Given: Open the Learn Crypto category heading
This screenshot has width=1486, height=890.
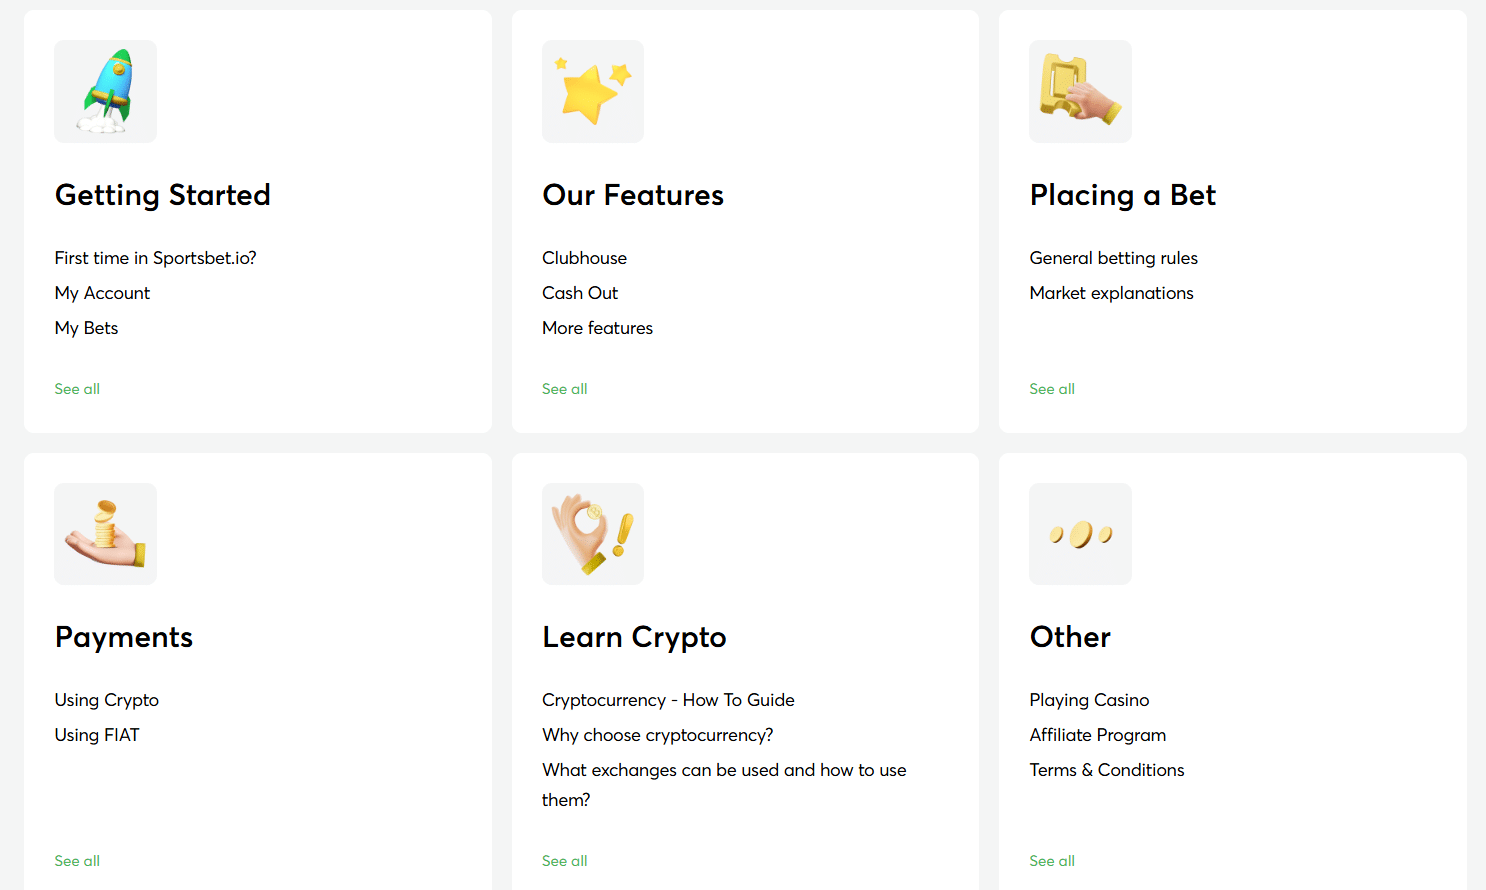Looking at the screenshot, I should 634,637.
